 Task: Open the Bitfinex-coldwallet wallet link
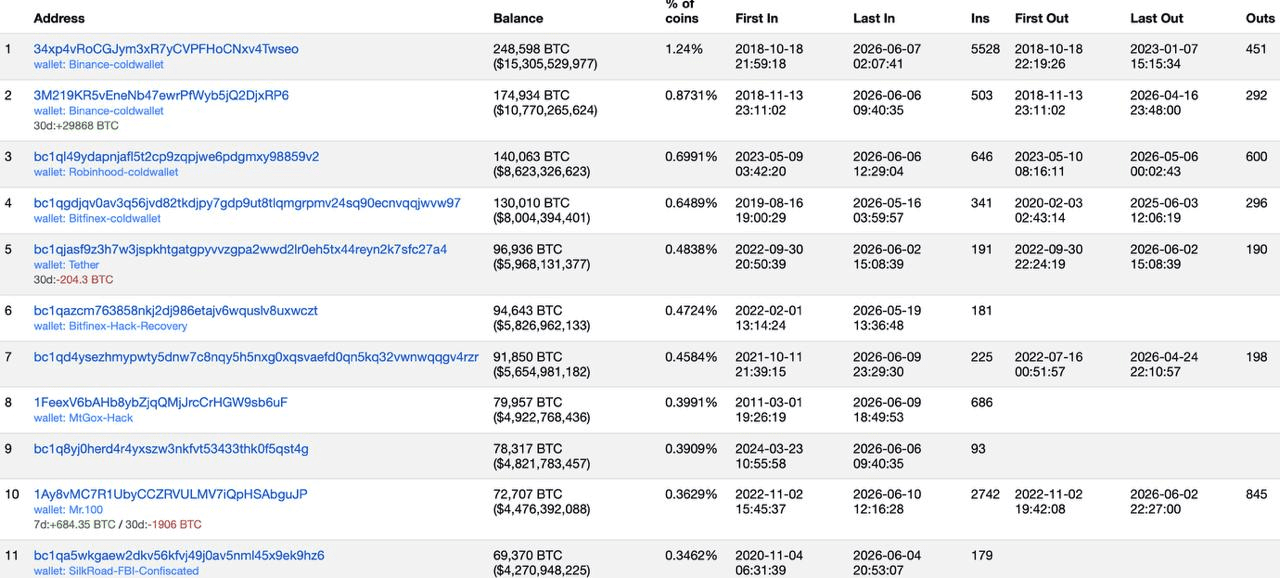pos(114,219)
